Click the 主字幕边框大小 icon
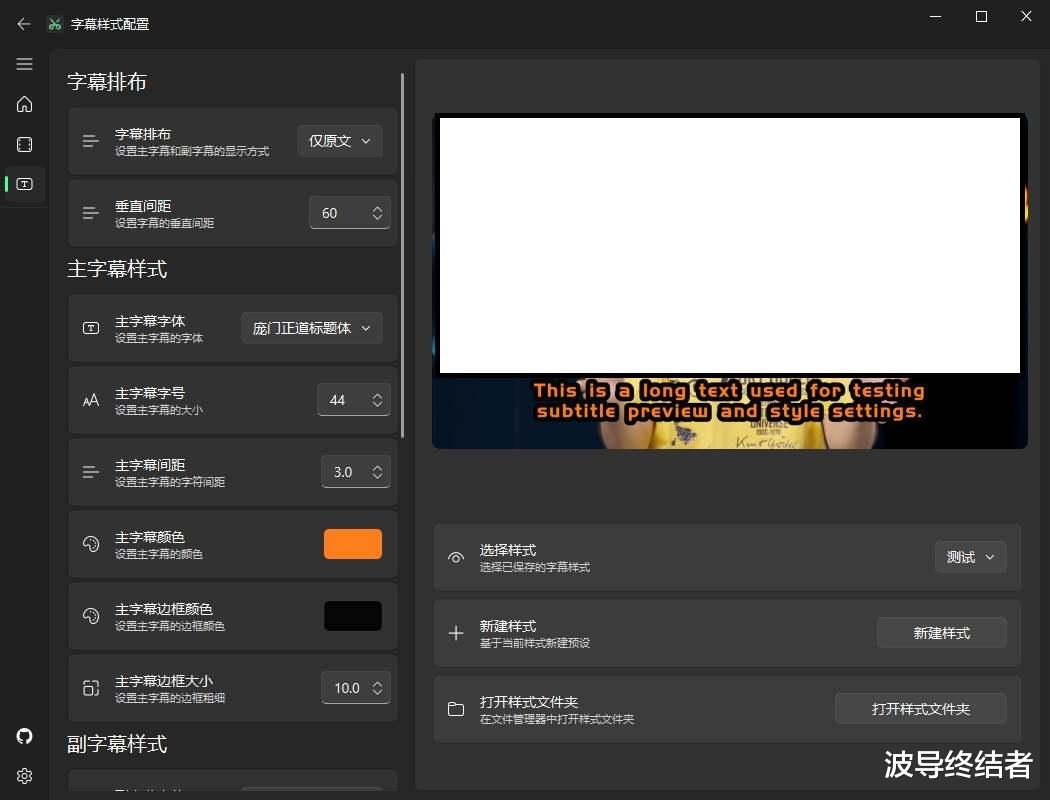The width and height of the screenshot is (1050, 800). (x=90, y=688)
